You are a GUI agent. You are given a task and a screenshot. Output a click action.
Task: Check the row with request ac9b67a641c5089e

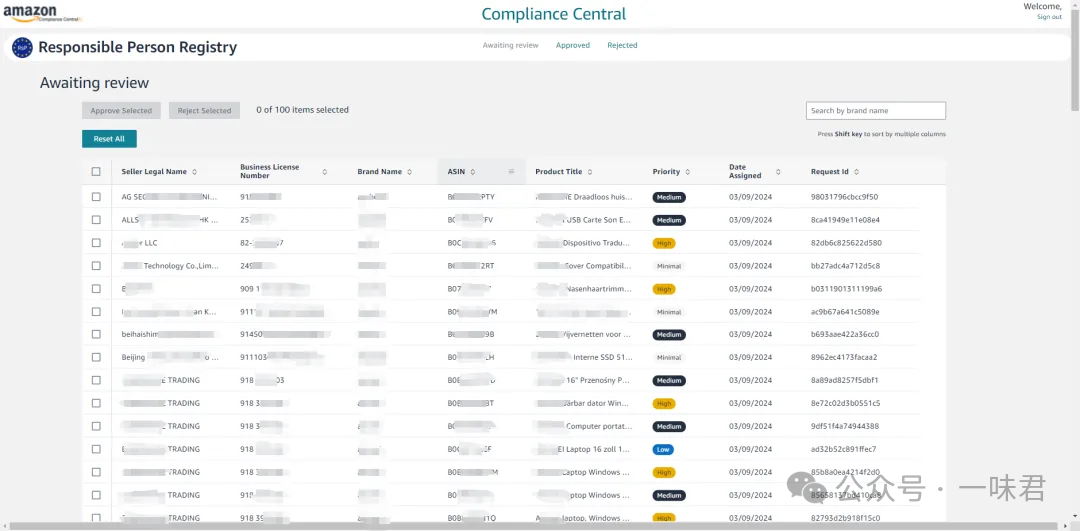click(96, 311)
